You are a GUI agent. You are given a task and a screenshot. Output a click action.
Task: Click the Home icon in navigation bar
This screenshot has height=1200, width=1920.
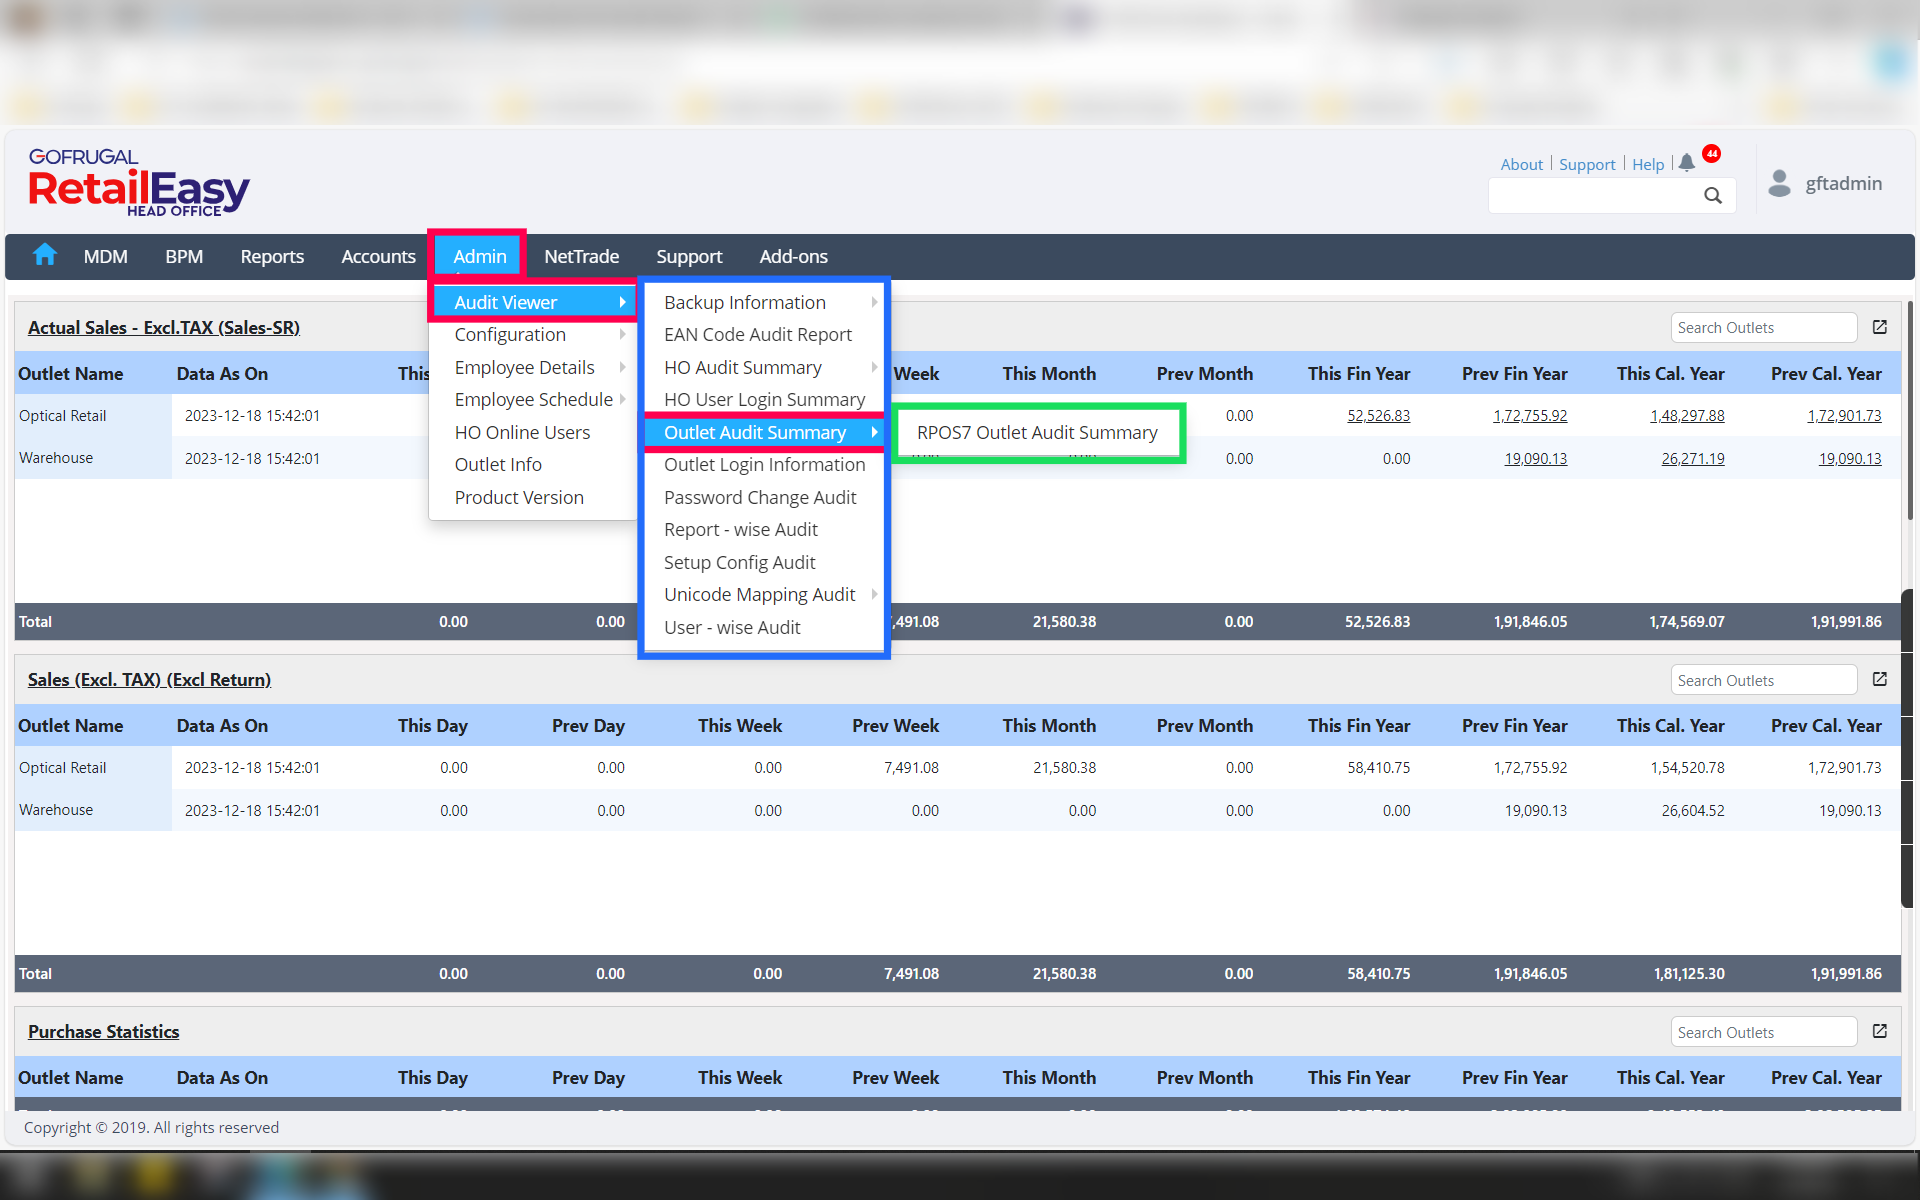[x=45, y=256]
